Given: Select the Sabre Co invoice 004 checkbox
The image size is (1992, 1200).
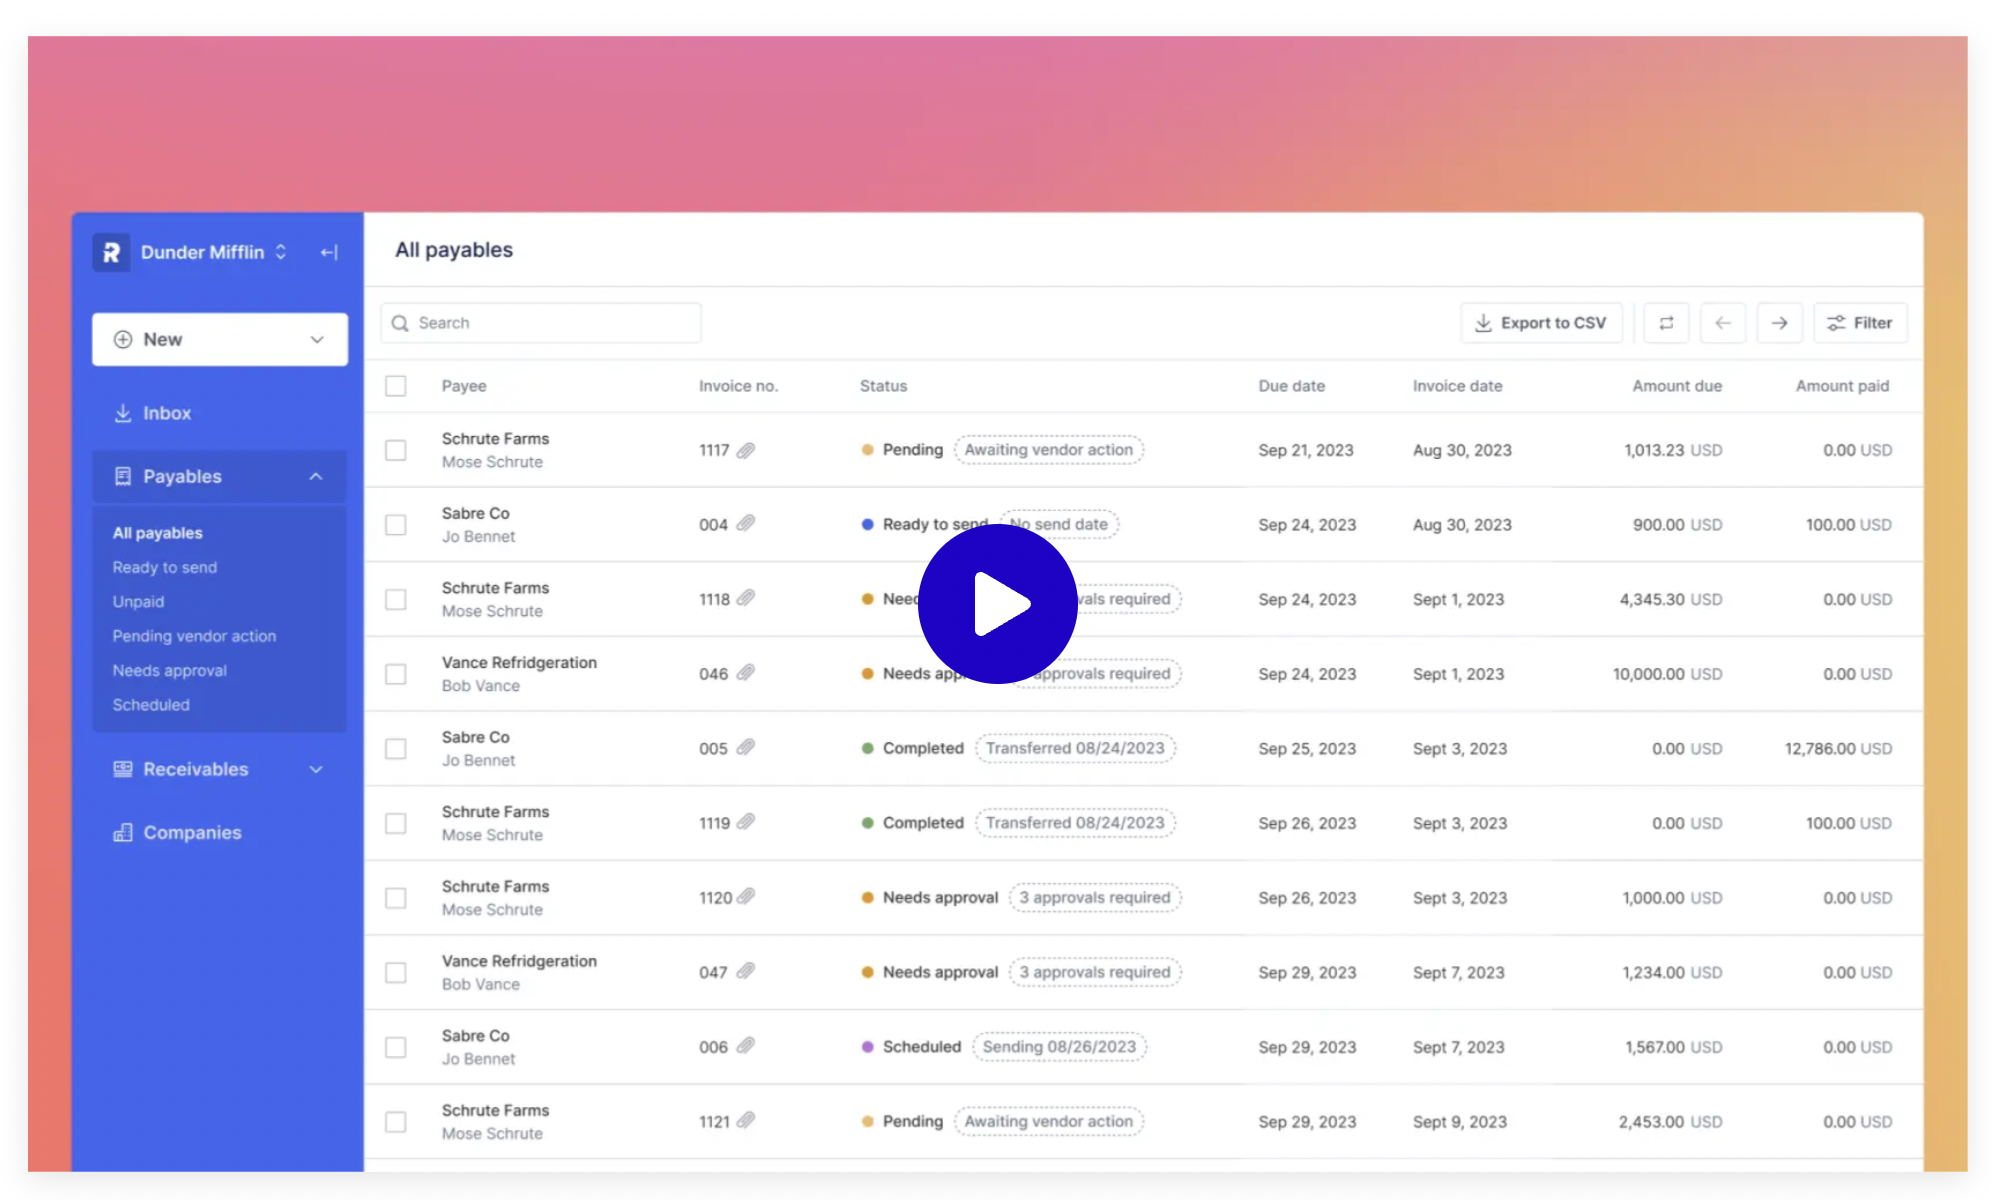Looking at the screenshot, I should pyautogui.click(x=396, y=525).
